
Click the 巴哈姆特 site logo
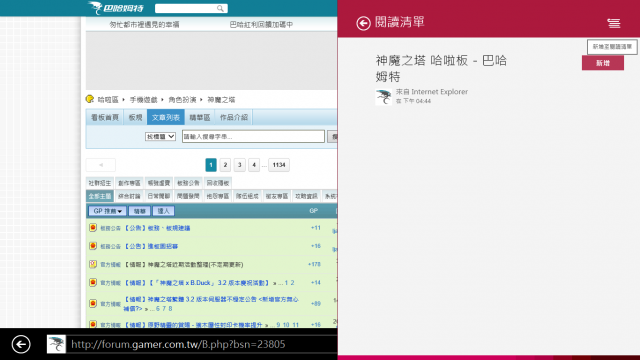tap(116, 8)
